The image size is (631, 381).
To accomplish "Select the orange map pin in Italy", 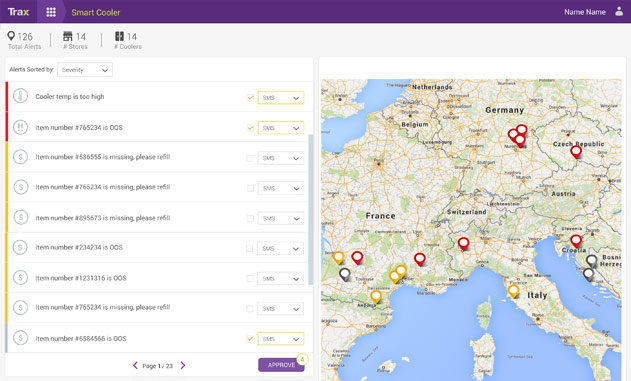I will point(513,291).
